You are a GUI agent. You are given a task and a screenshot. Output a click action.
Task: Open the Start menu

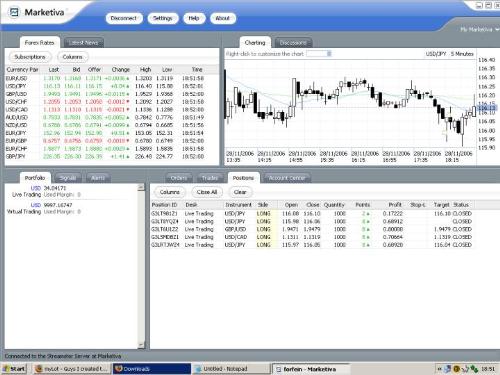coord(14,369)
